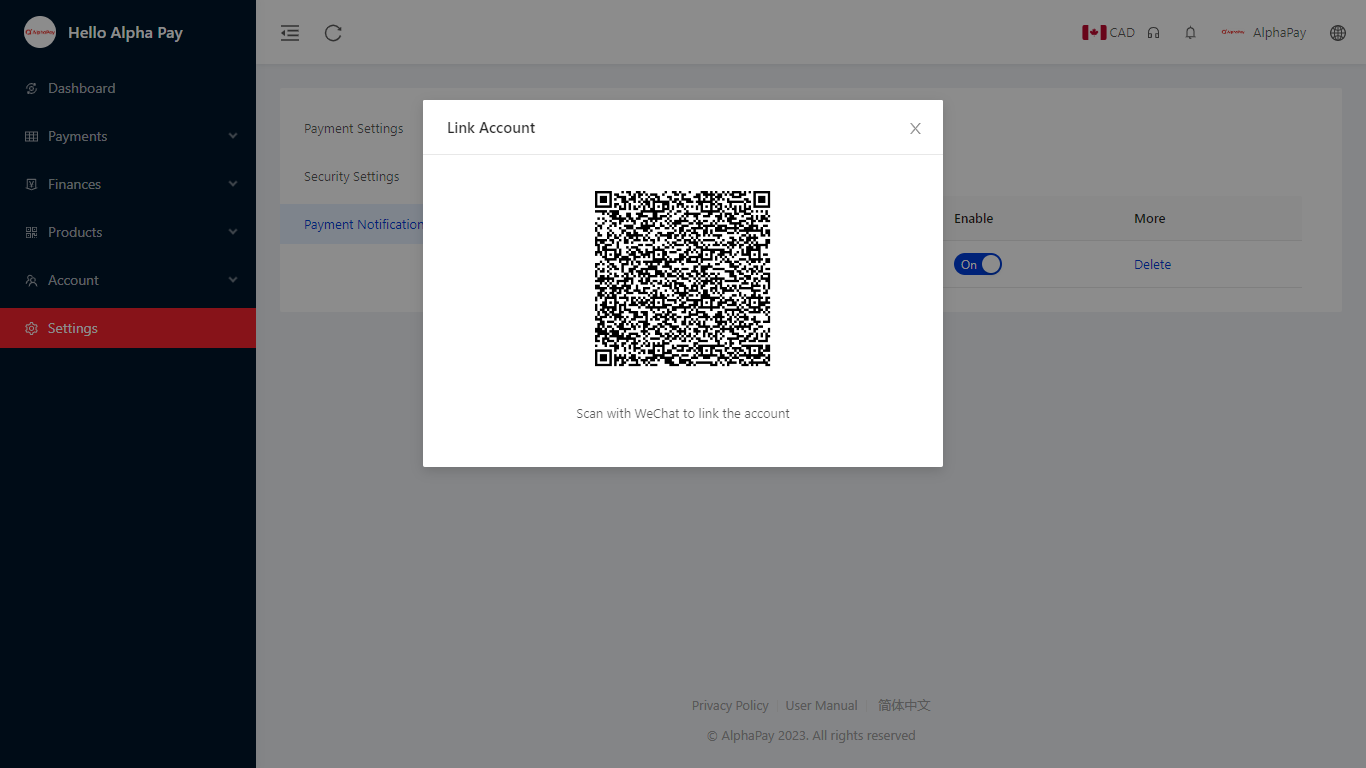Click the refresh page icon
The height and width of the screenshot is (768, 1366).
coord(334,33)
